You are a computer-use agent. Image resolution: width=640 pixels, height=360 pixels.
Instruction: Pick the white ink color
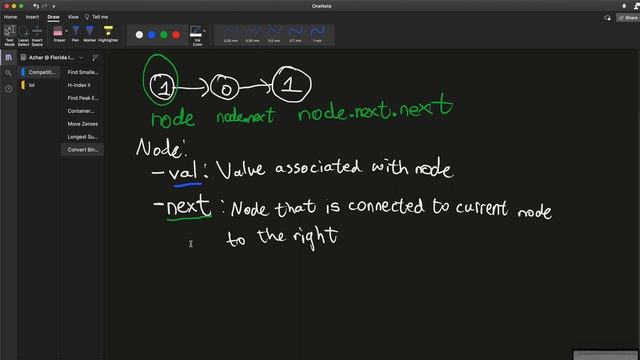(x=139, y=35)
